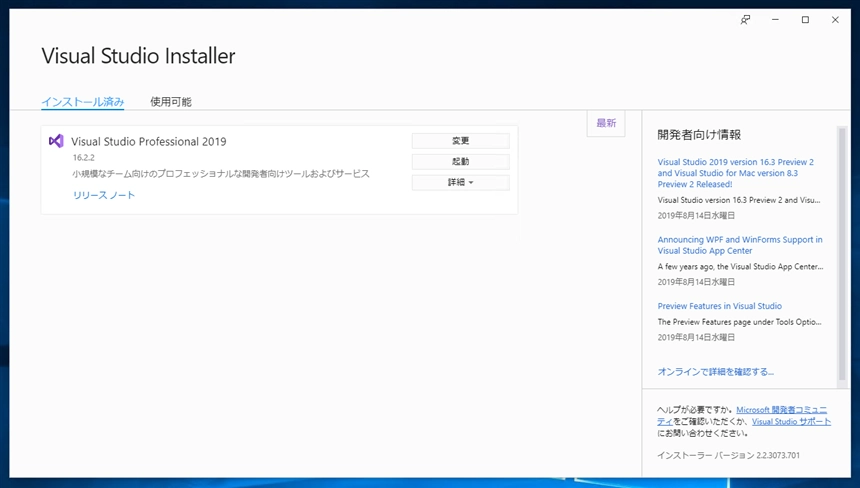Open Announcing WPF and WinForms Support article
The height and width of the screenshot is (488, 860).
(x=740, y=245)
